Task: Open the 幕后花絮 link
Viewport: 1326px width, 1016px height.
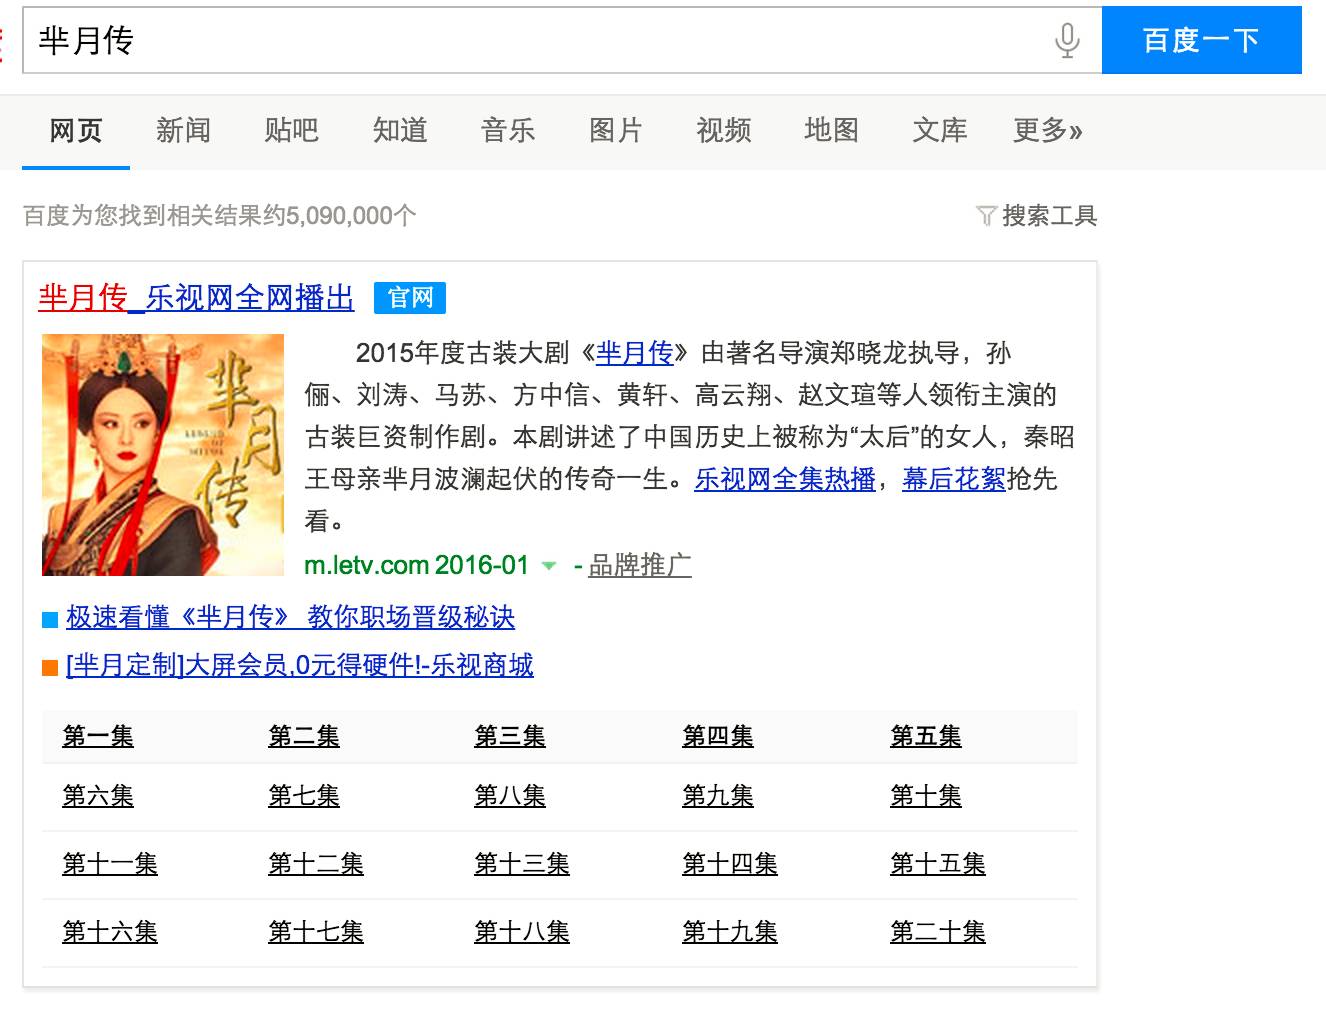Action: (954, 479)
